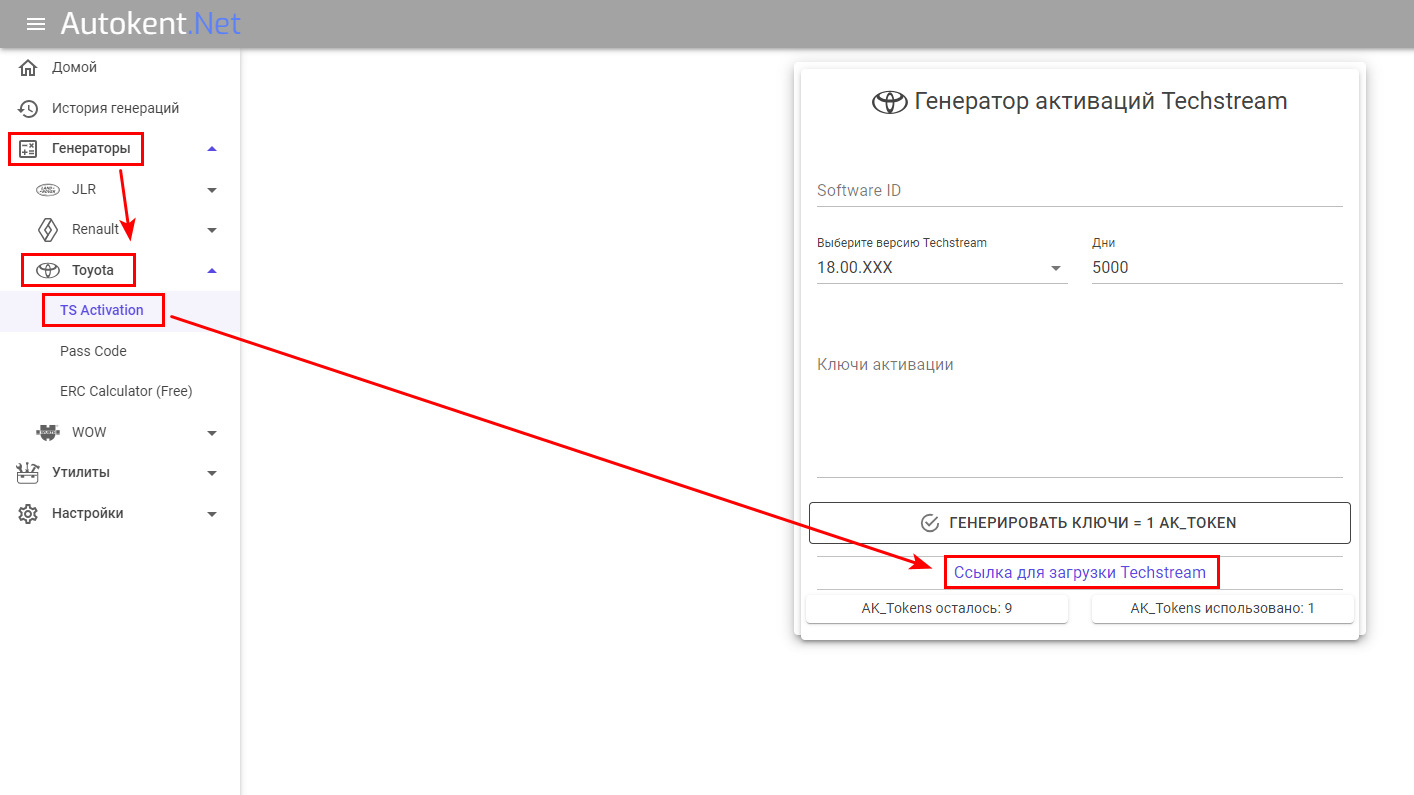Click the Land Rover logo icon
The height and width of the screenshot is (795, 1414).
48,190
